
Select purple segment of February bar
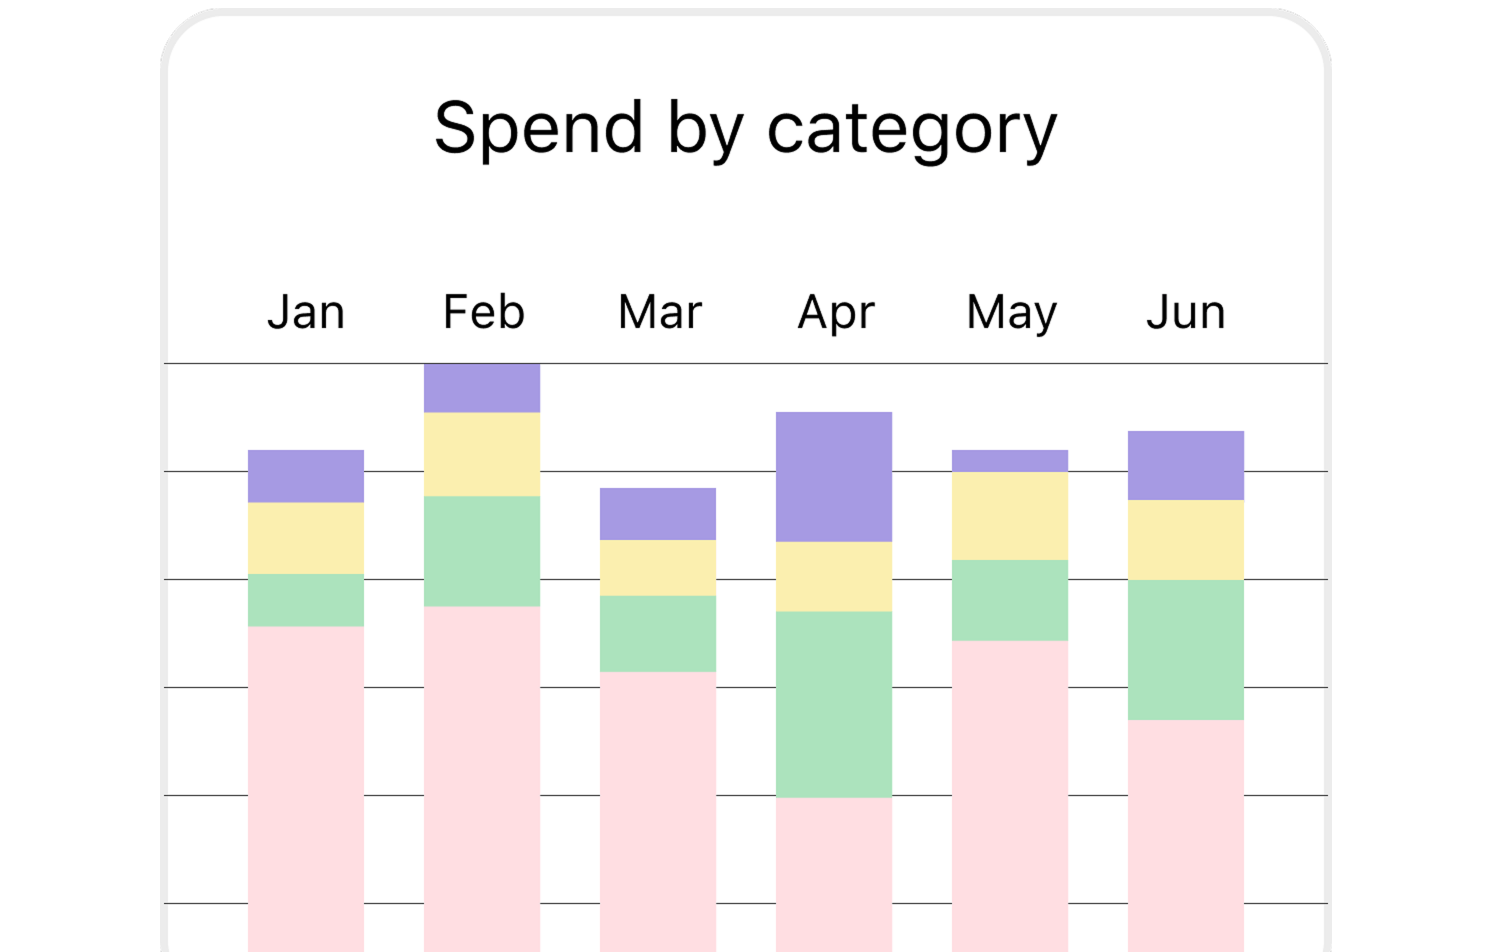click(x=482, y=388)
